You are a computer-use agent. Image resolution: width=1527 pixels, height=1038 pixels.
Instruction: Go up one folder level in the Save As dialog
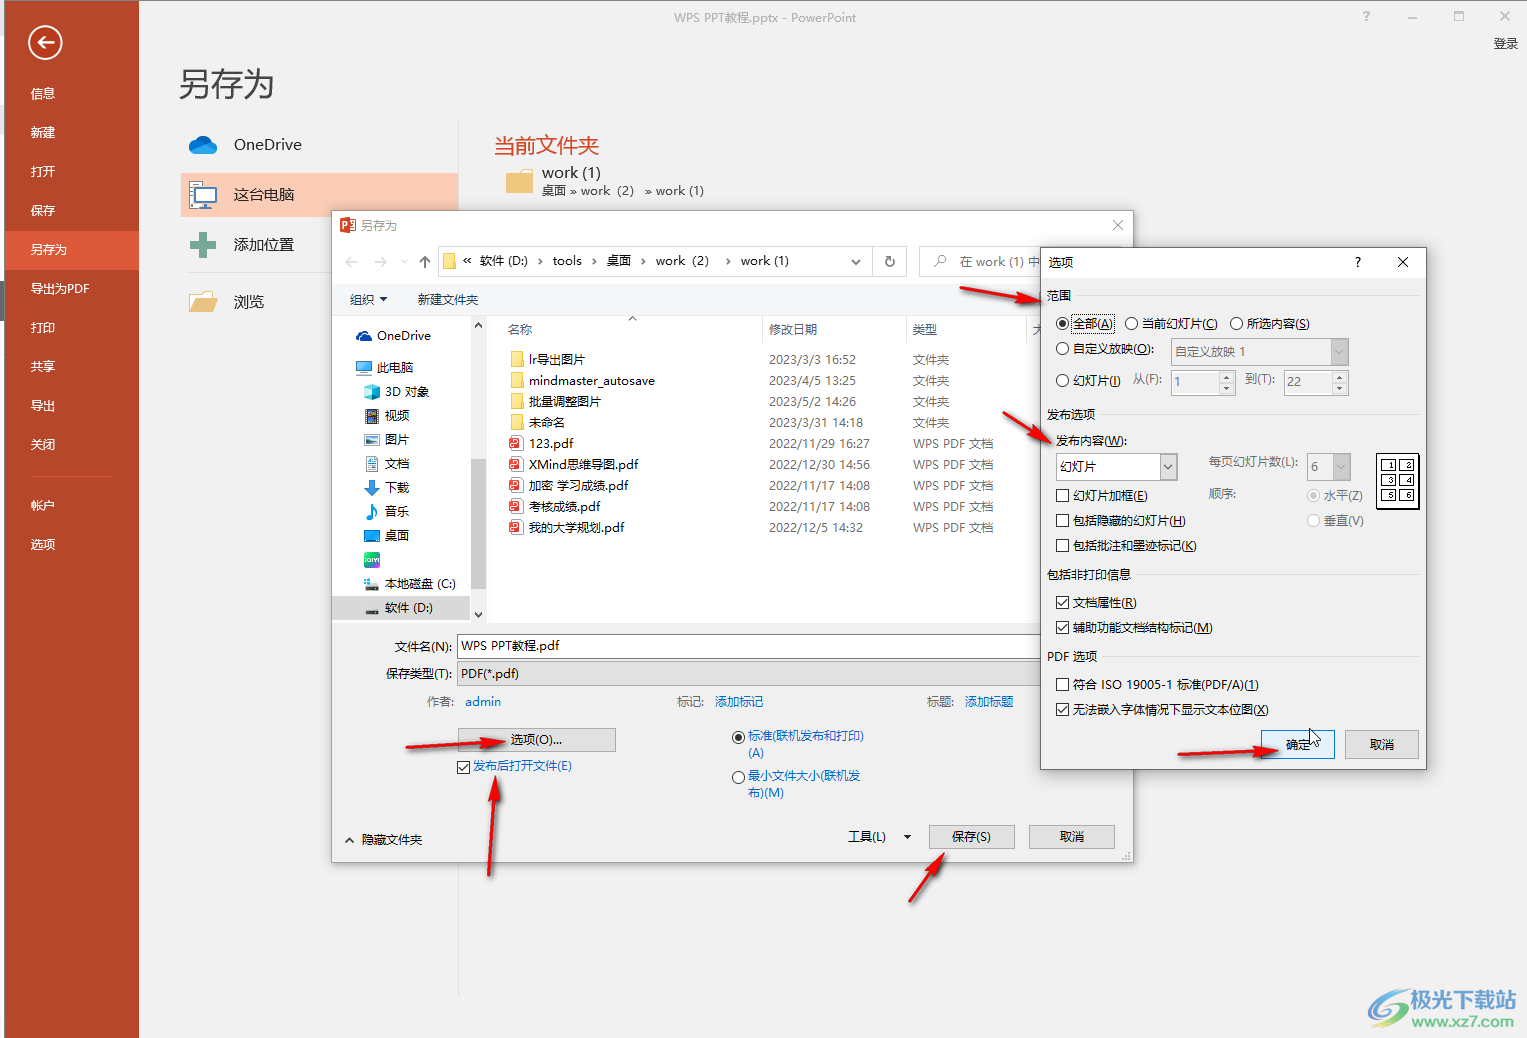[425, 262]
